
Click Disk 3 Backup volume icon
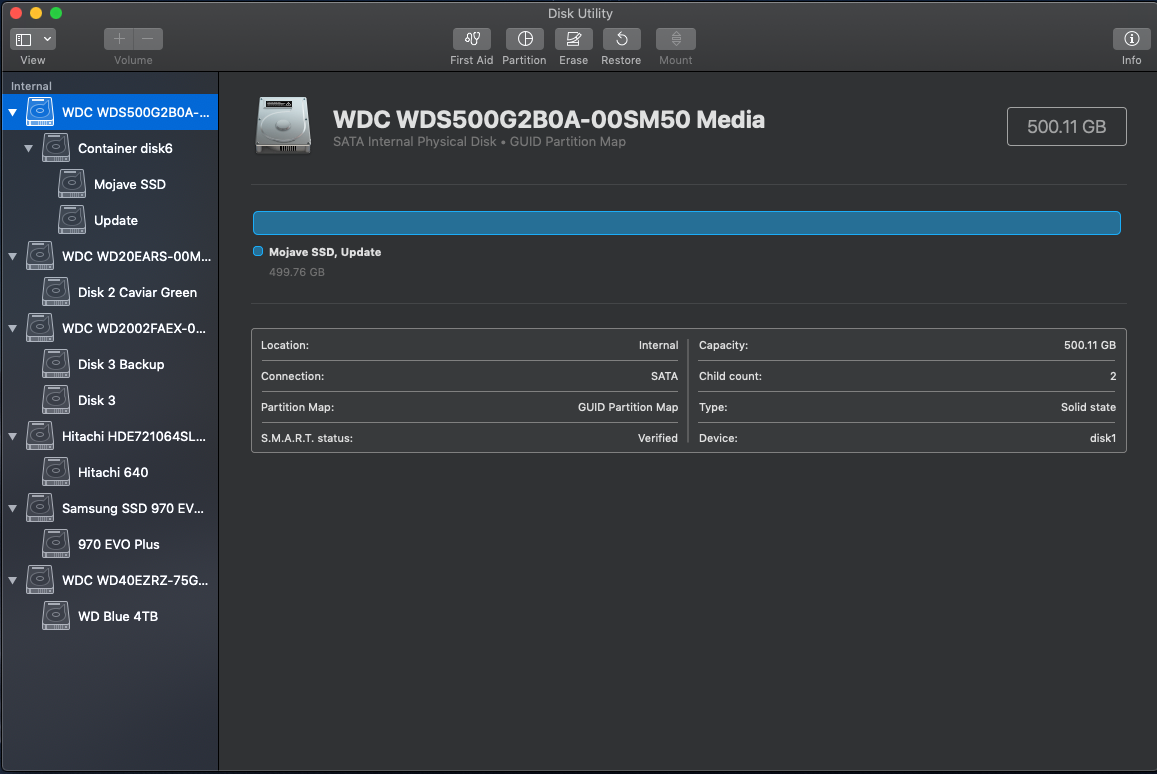tap(56, 364)
